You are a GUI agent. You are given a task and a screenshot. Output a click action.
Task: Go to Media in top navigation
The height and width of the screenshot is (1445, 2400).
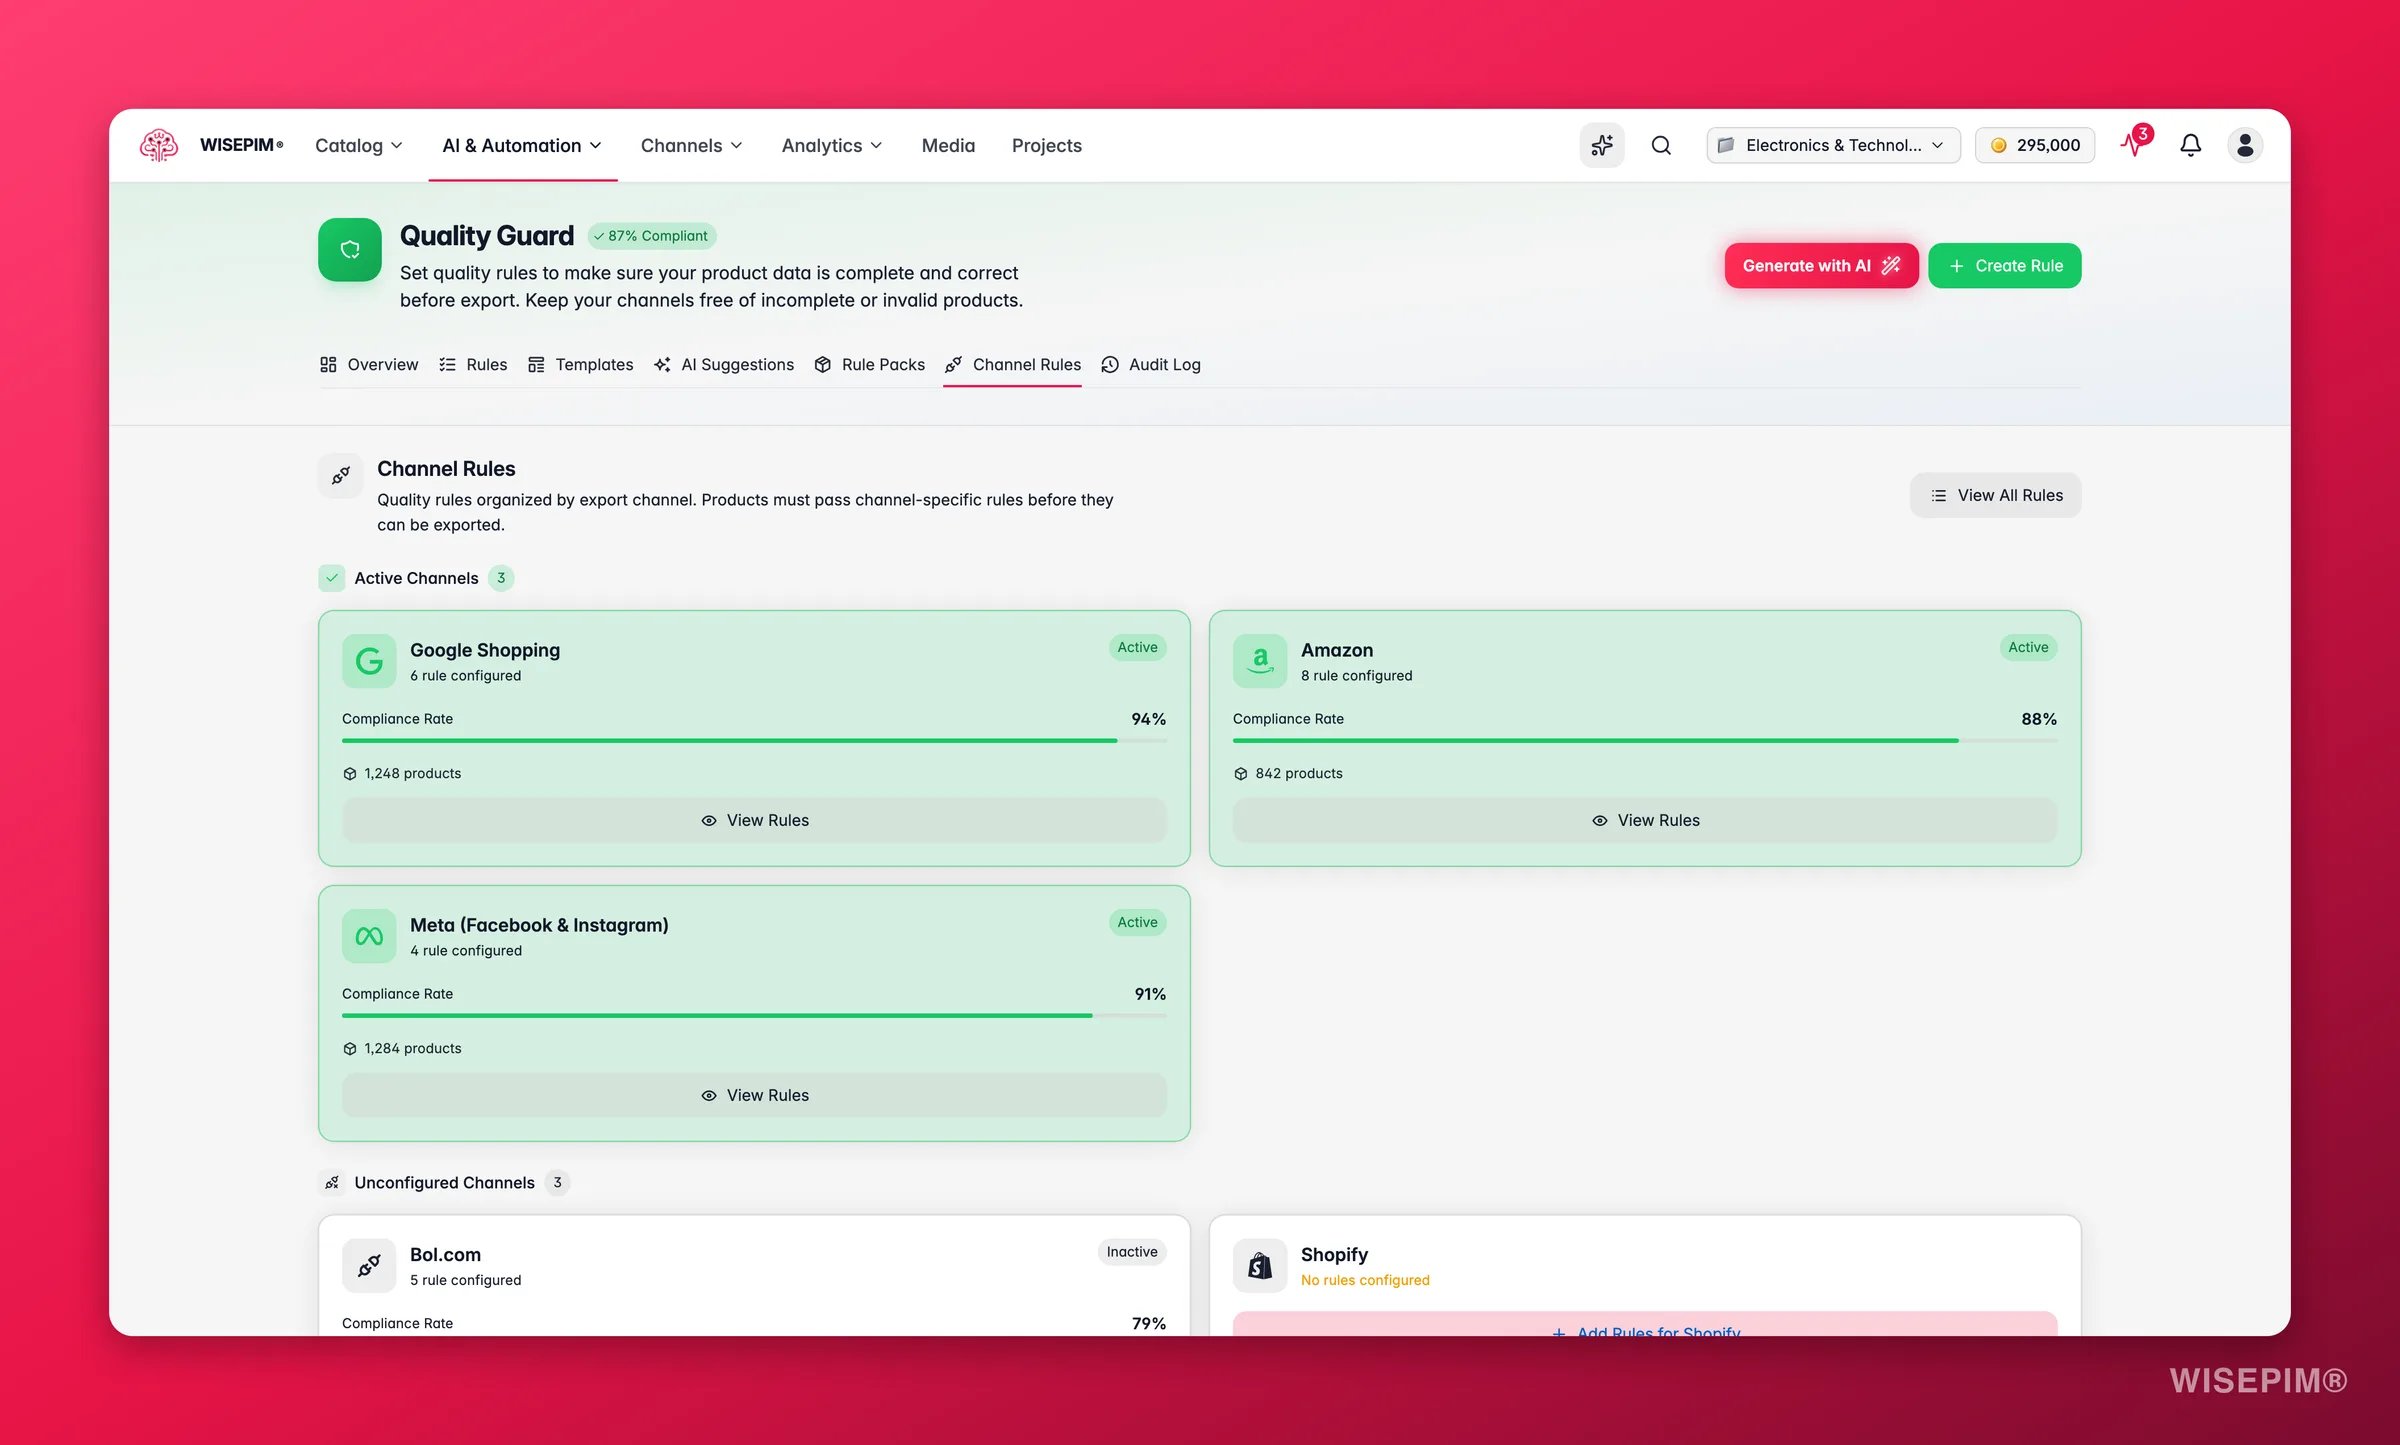click(948, 146)
